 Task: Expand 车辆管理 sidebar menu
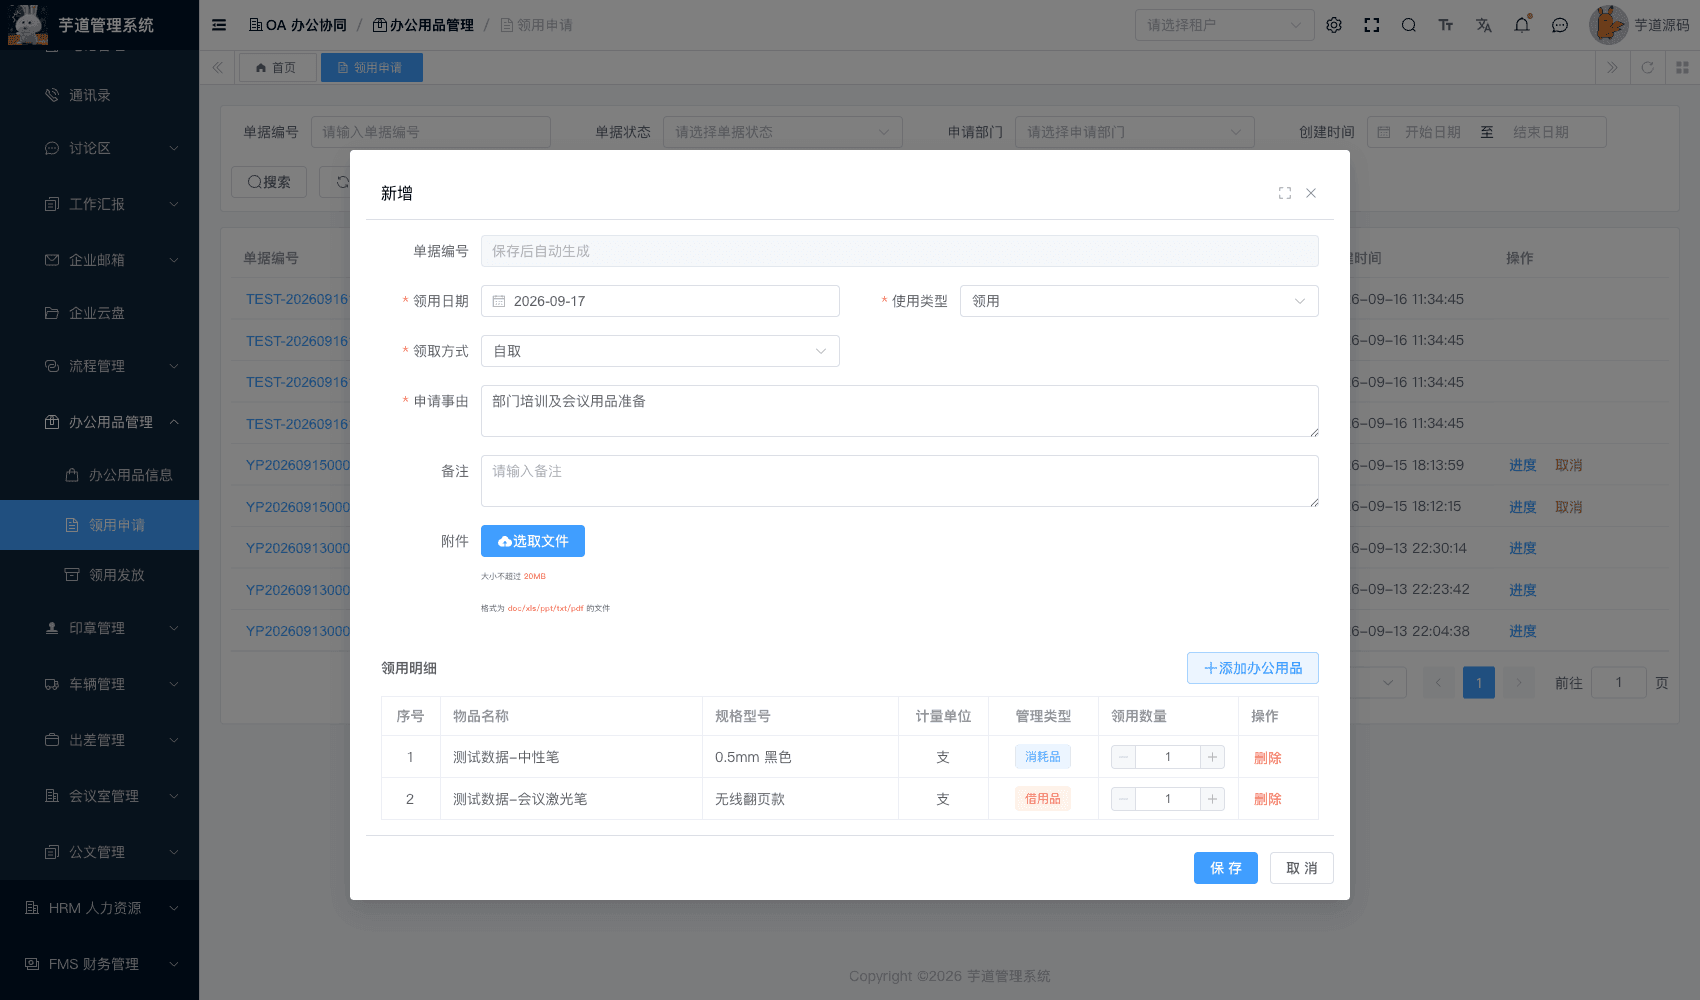coord(100,684)
